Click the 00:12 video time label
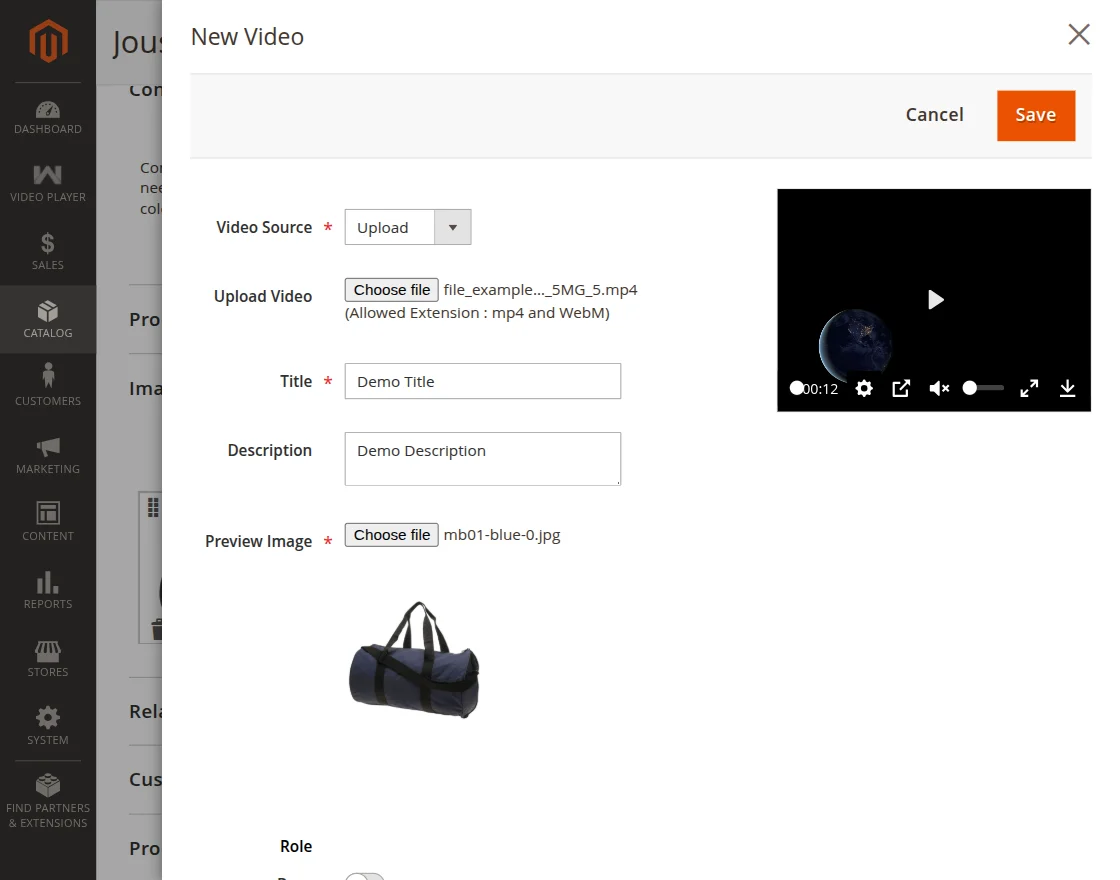1120x880 pixels. pyautogui.click(x=820, y=389)
